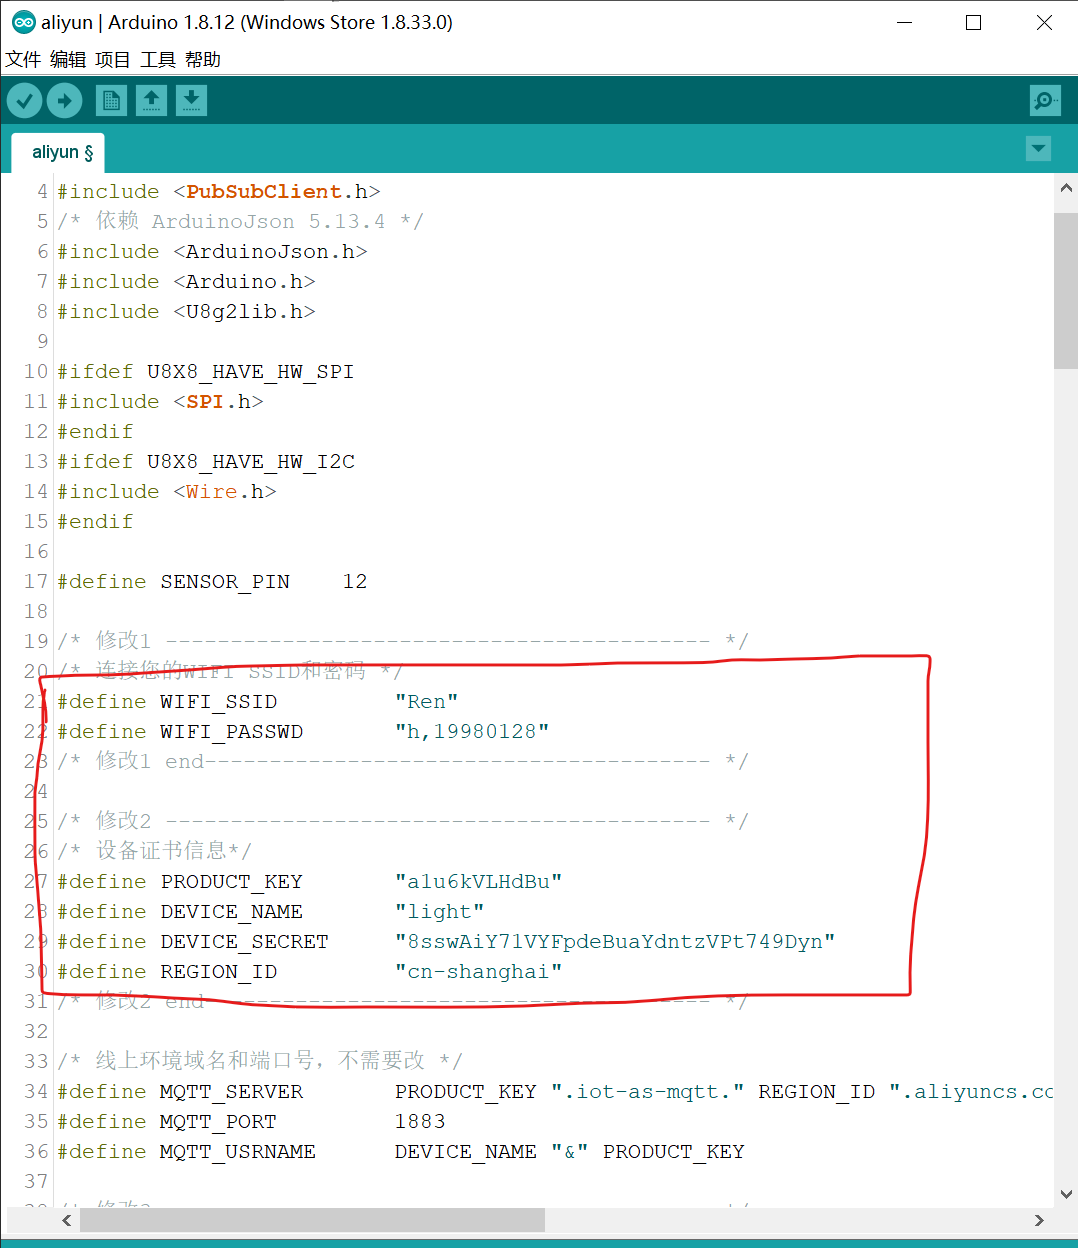Viewport: 1078px width, 1248px height.
Task: Minimize the Arduino window
Action: click(x=905, y=22)
